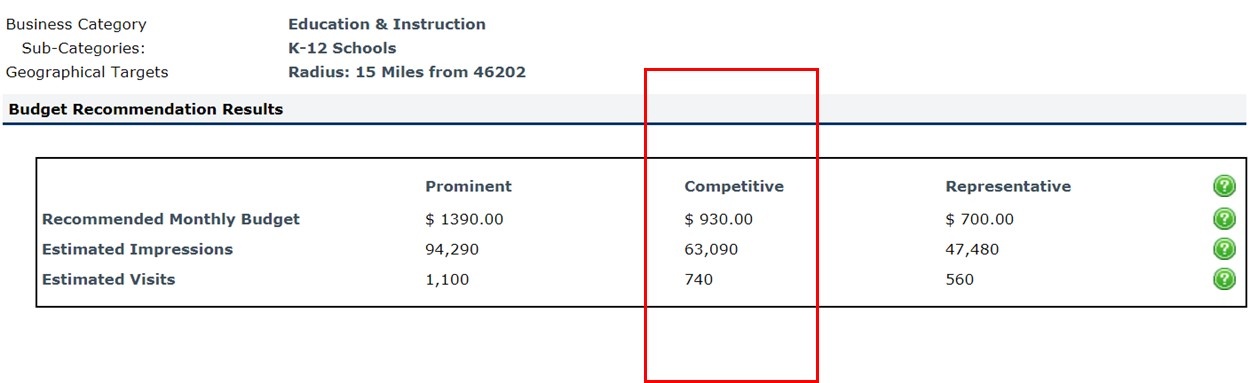Click help icon for Estimated Impressions row
The image size is (1260, 383).
point(1224,249)
